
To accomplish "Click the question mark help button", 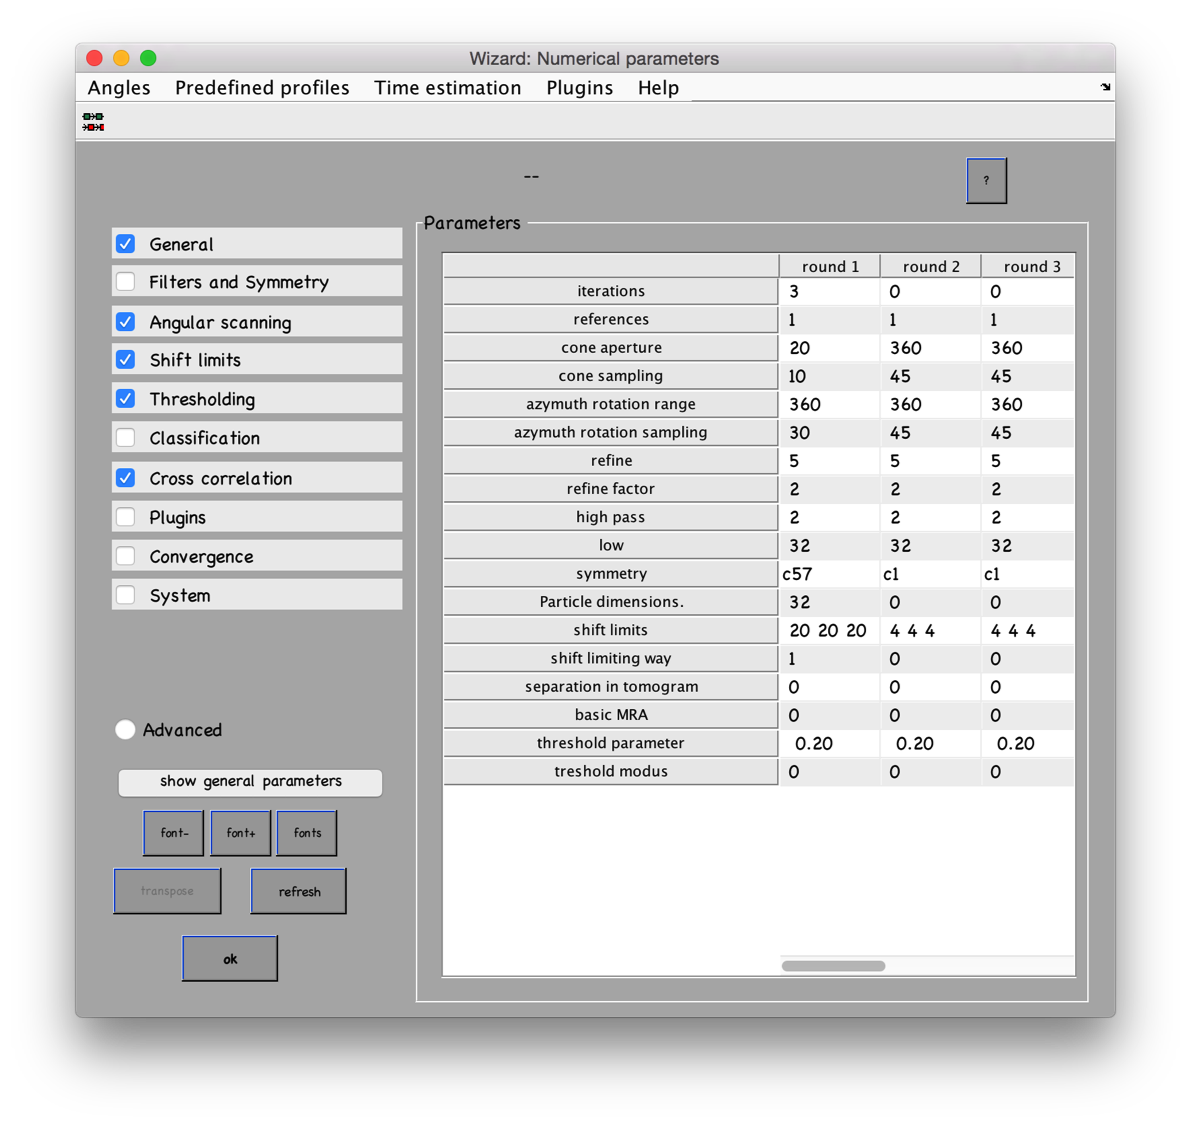I will pyautogui.click(x=986, y=180).
